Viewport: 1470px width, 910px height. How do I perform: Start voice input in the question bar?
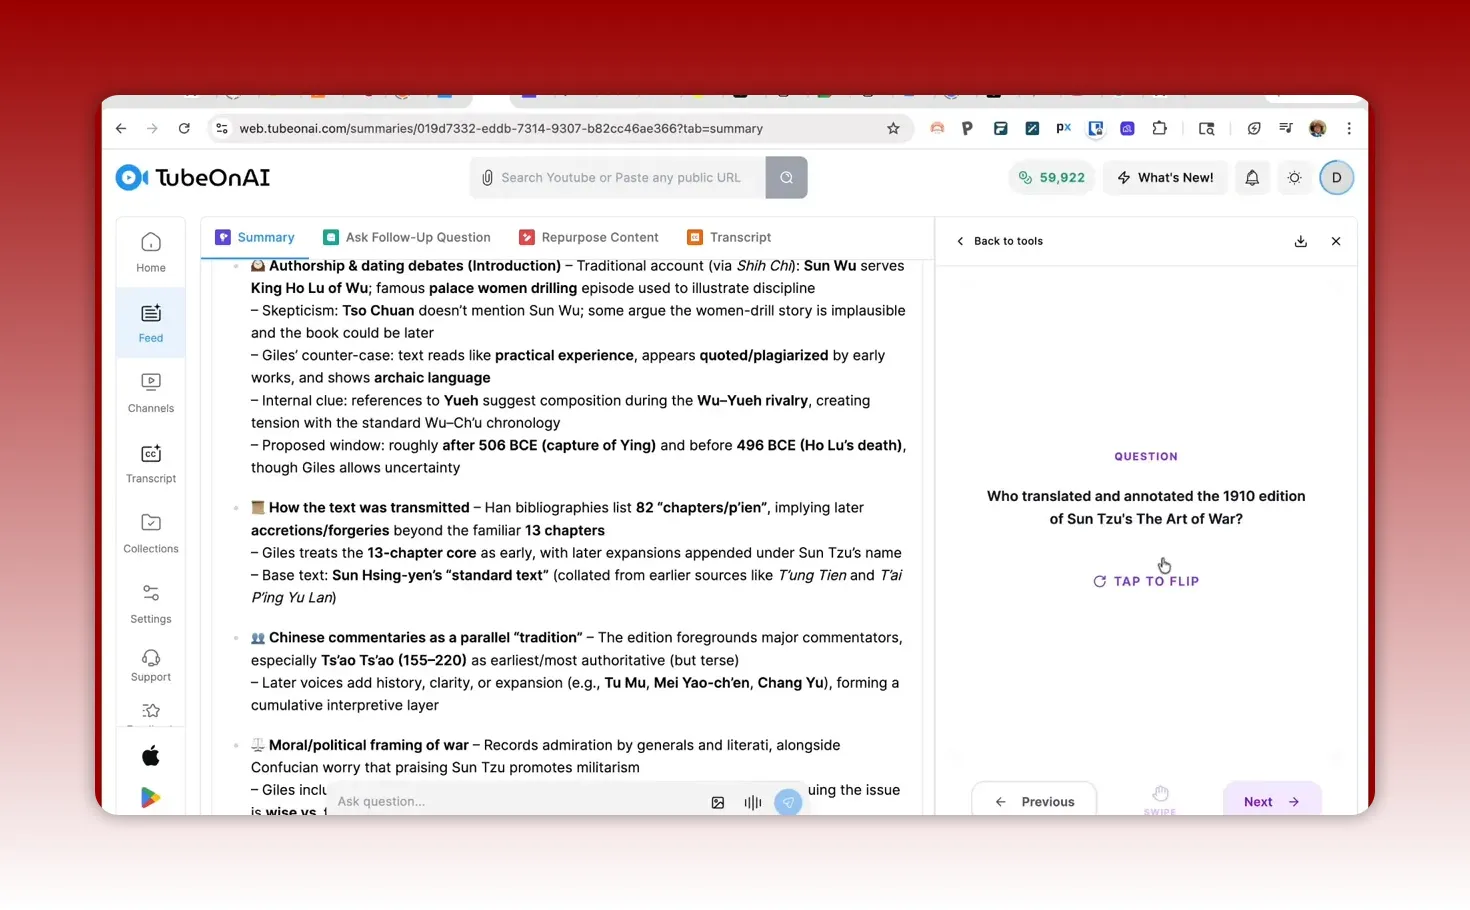pos(752,802)
